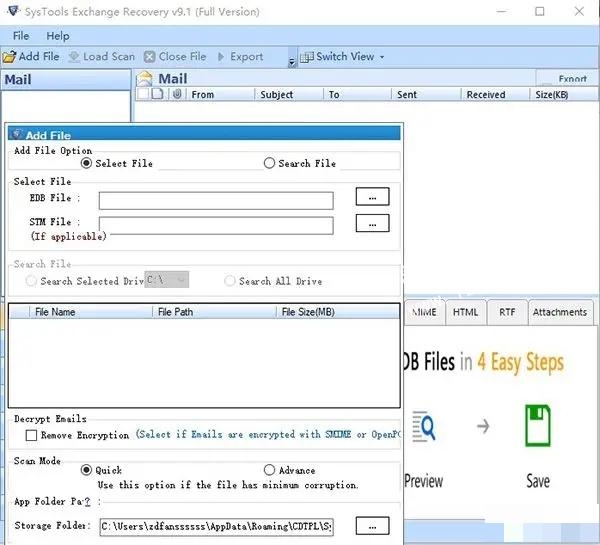Click the File Name column header

pyautogui.click(x=91, y=312)
